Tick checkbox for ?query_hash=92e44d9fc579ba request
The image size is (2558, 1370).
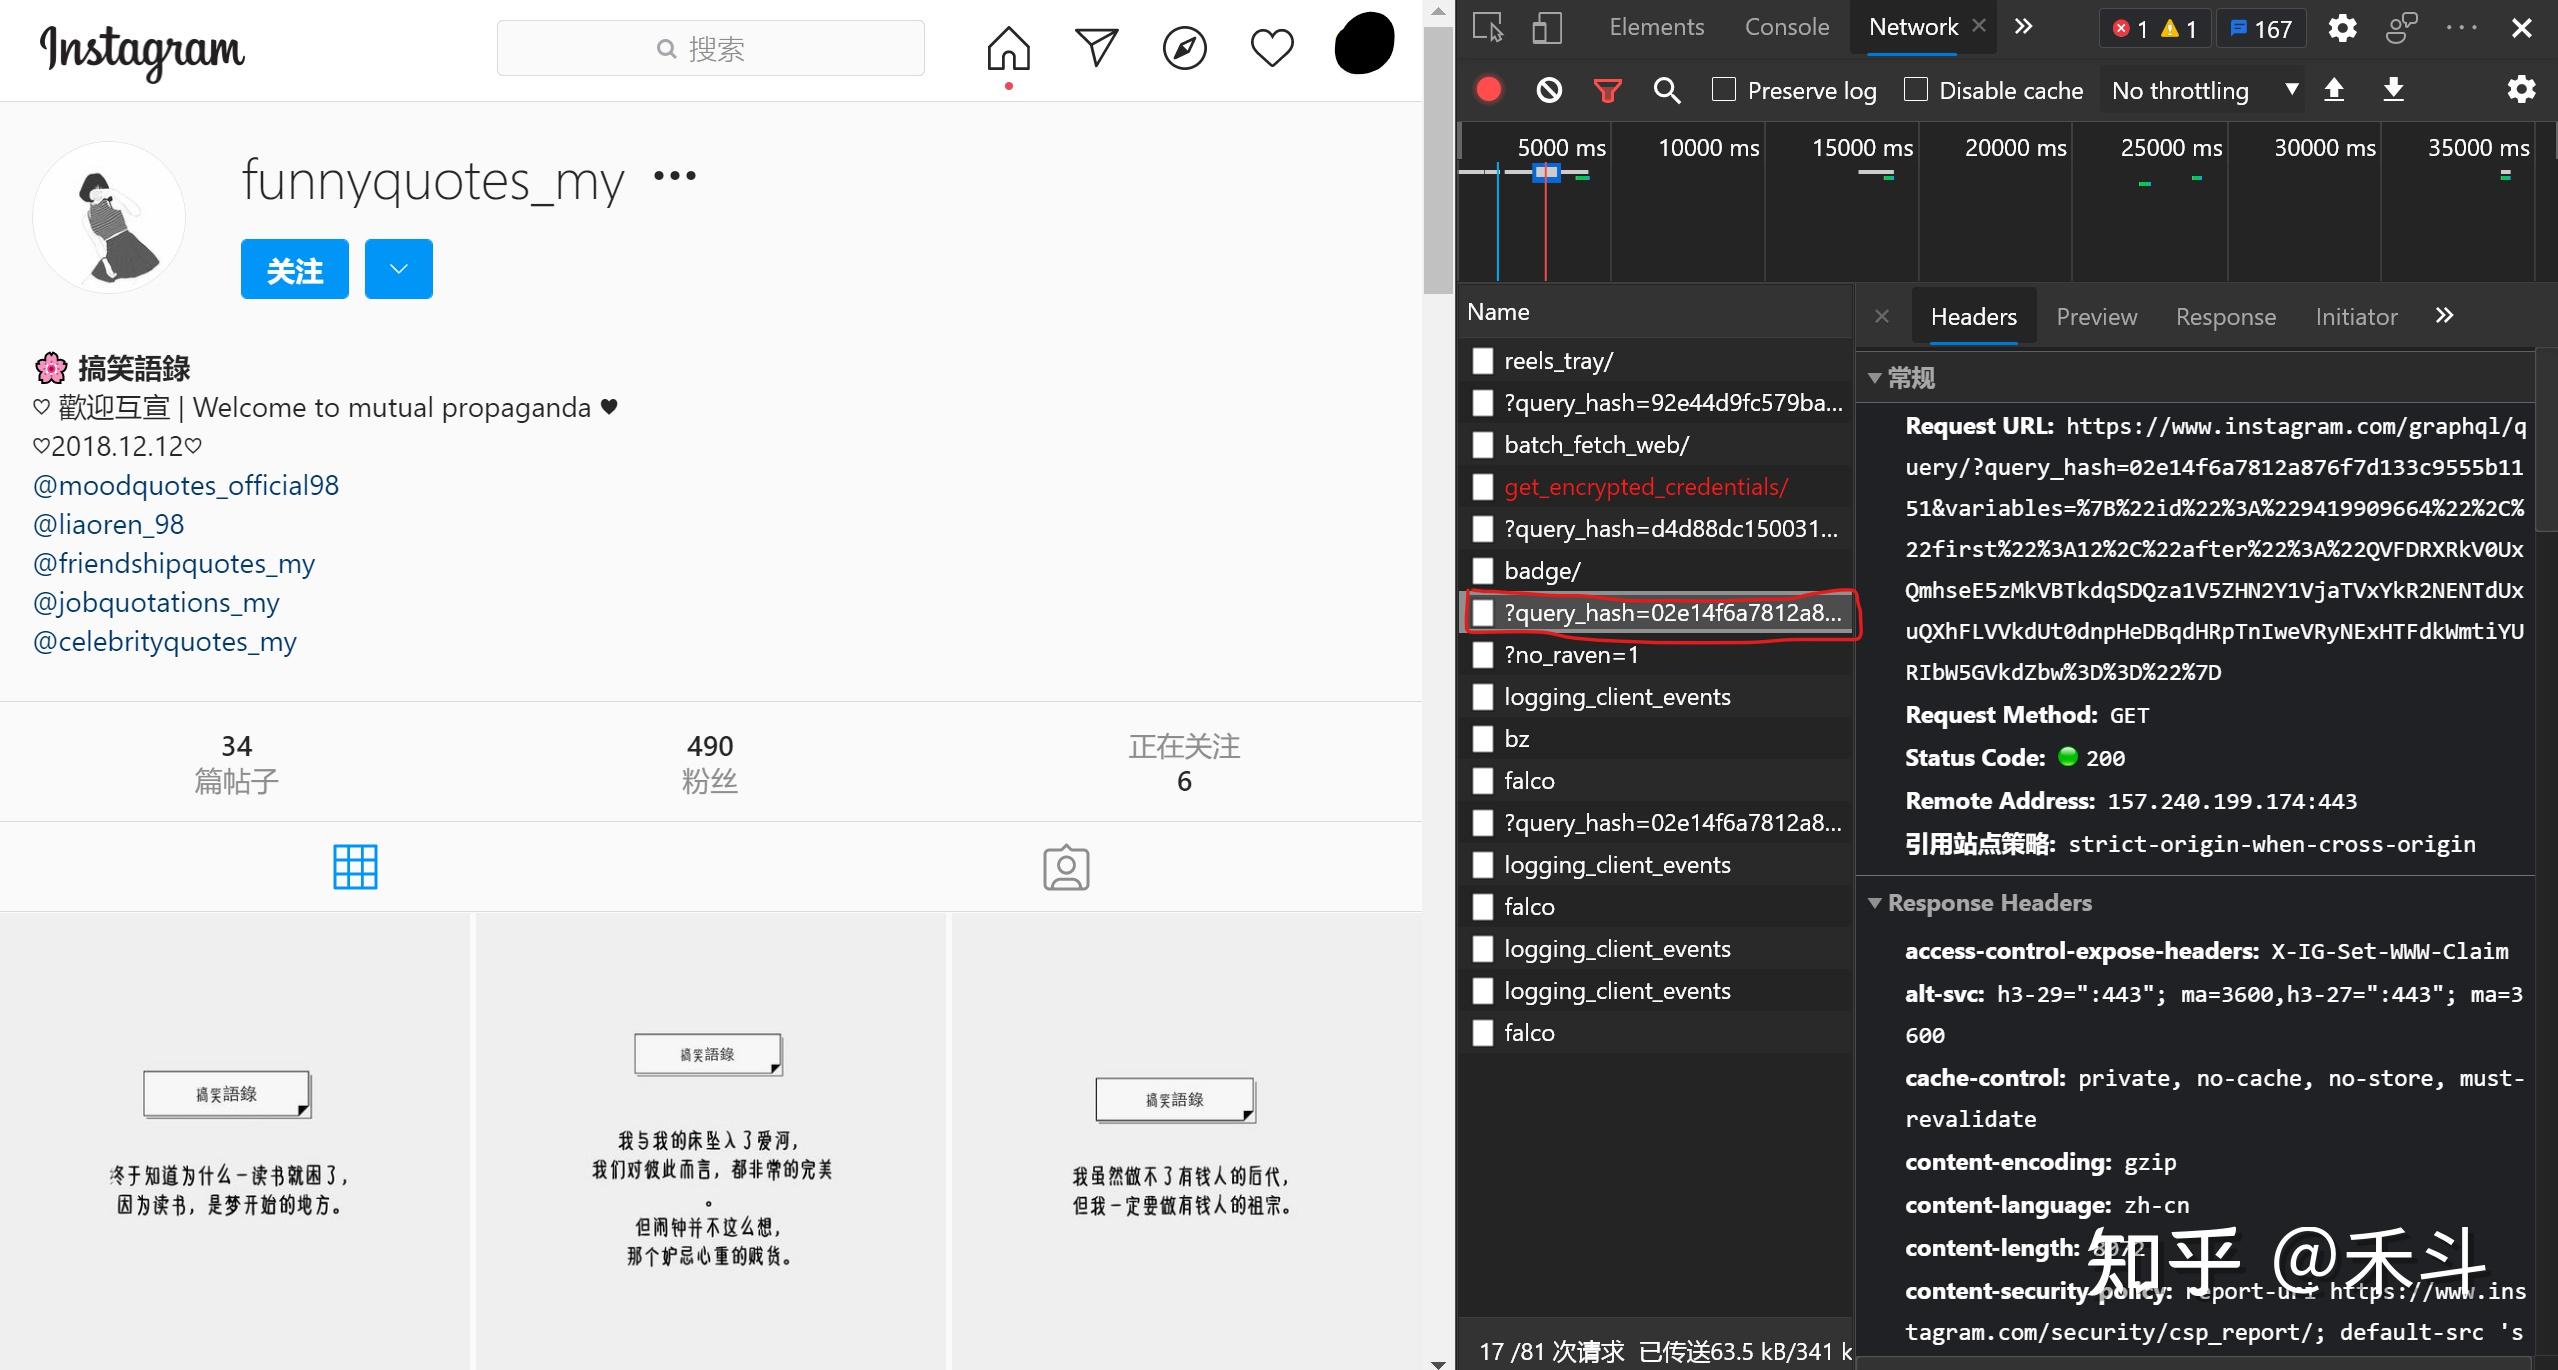[1483, 403]
